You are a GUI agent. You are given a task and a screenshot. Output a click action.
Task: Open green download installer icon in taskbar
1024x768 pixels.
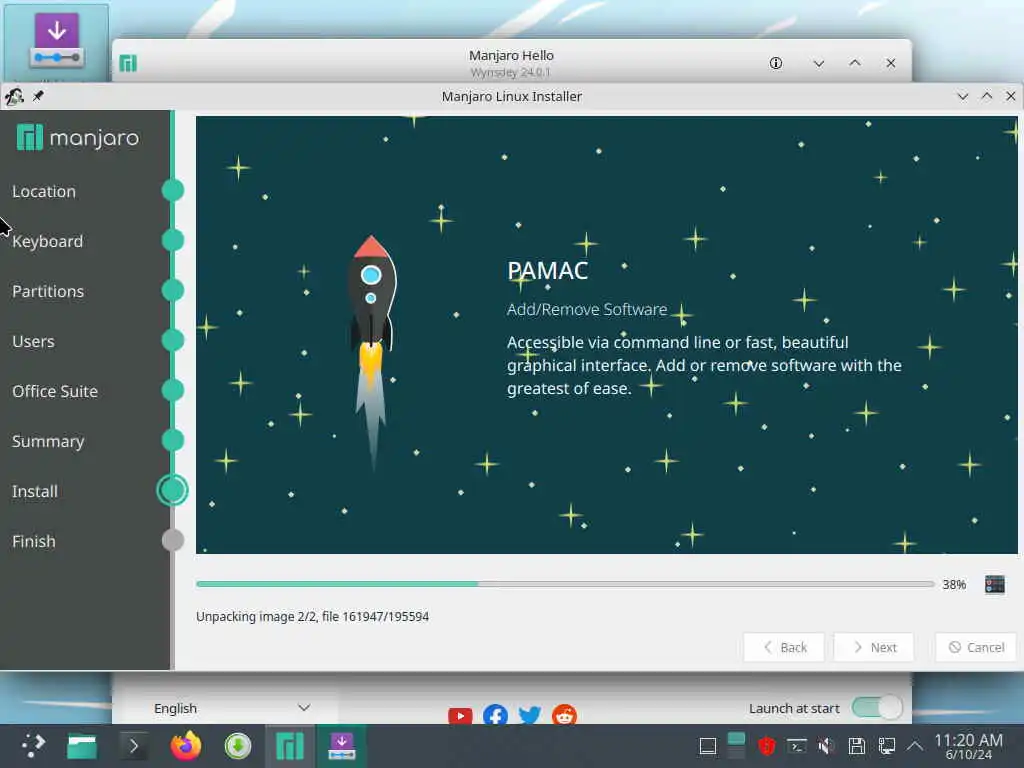click(238, 746)
